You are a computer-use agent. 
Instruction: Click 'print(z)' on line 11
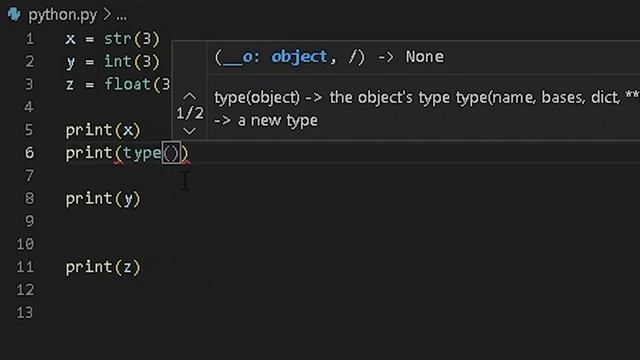(x=103, y=267)
